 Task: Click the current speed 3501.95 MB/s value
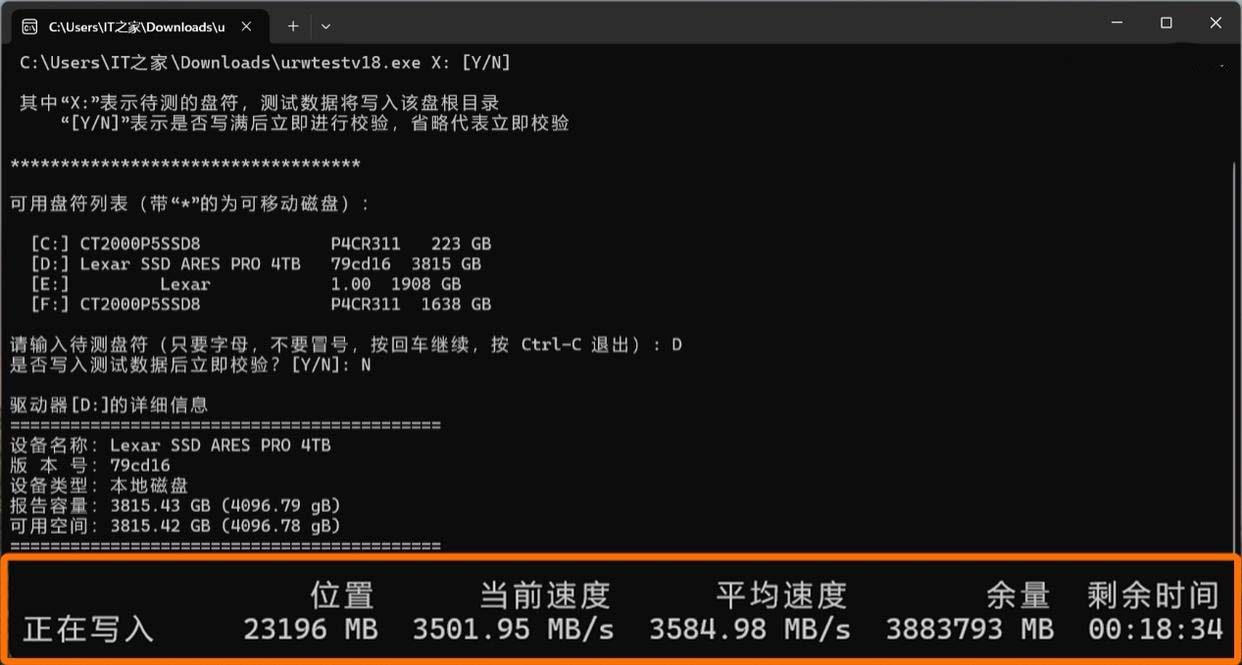[513, 629]
